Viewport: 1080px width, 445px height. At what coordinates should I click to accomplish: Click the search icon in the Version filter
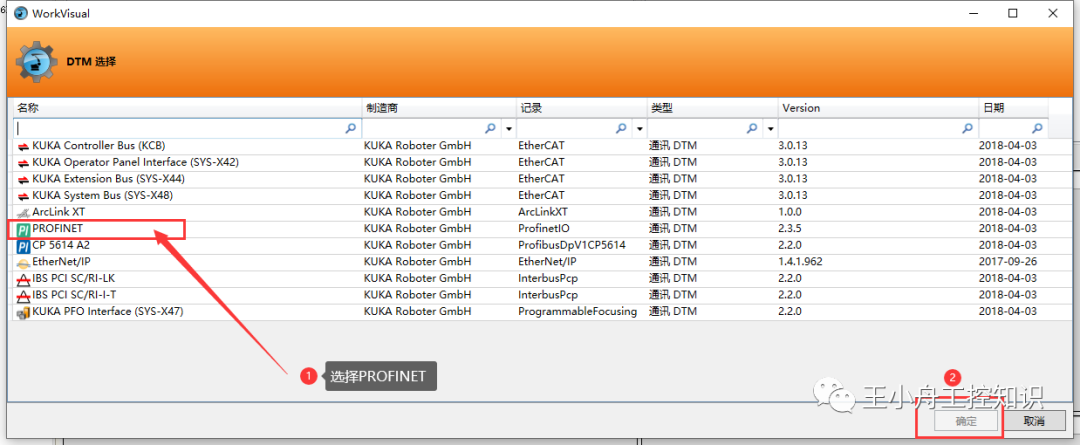pyautogui.click(x=968, y=128)
